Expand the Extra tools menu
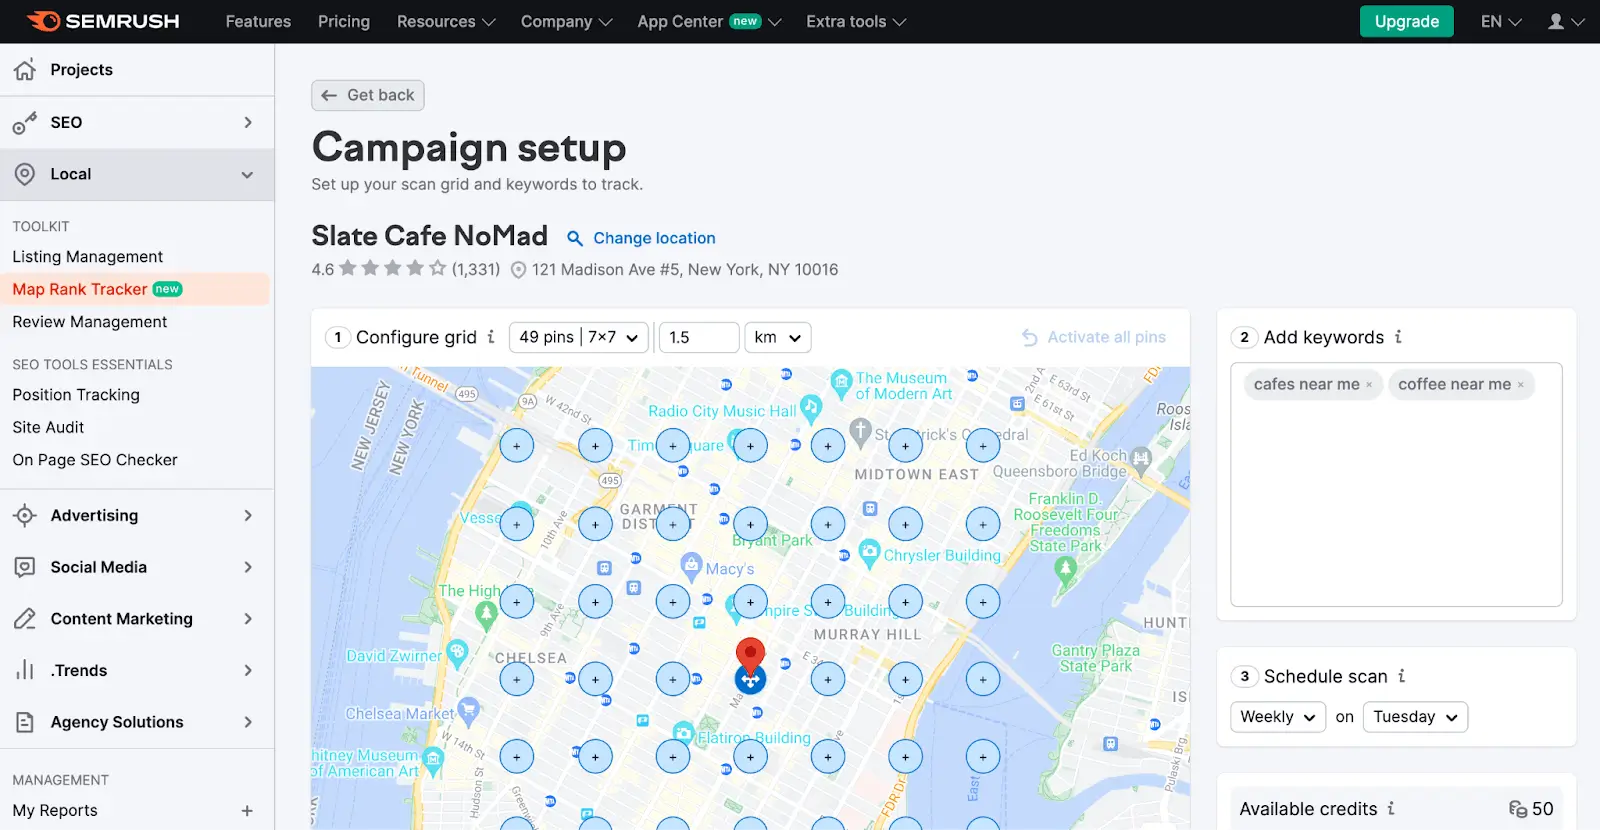 pos(856,21)
